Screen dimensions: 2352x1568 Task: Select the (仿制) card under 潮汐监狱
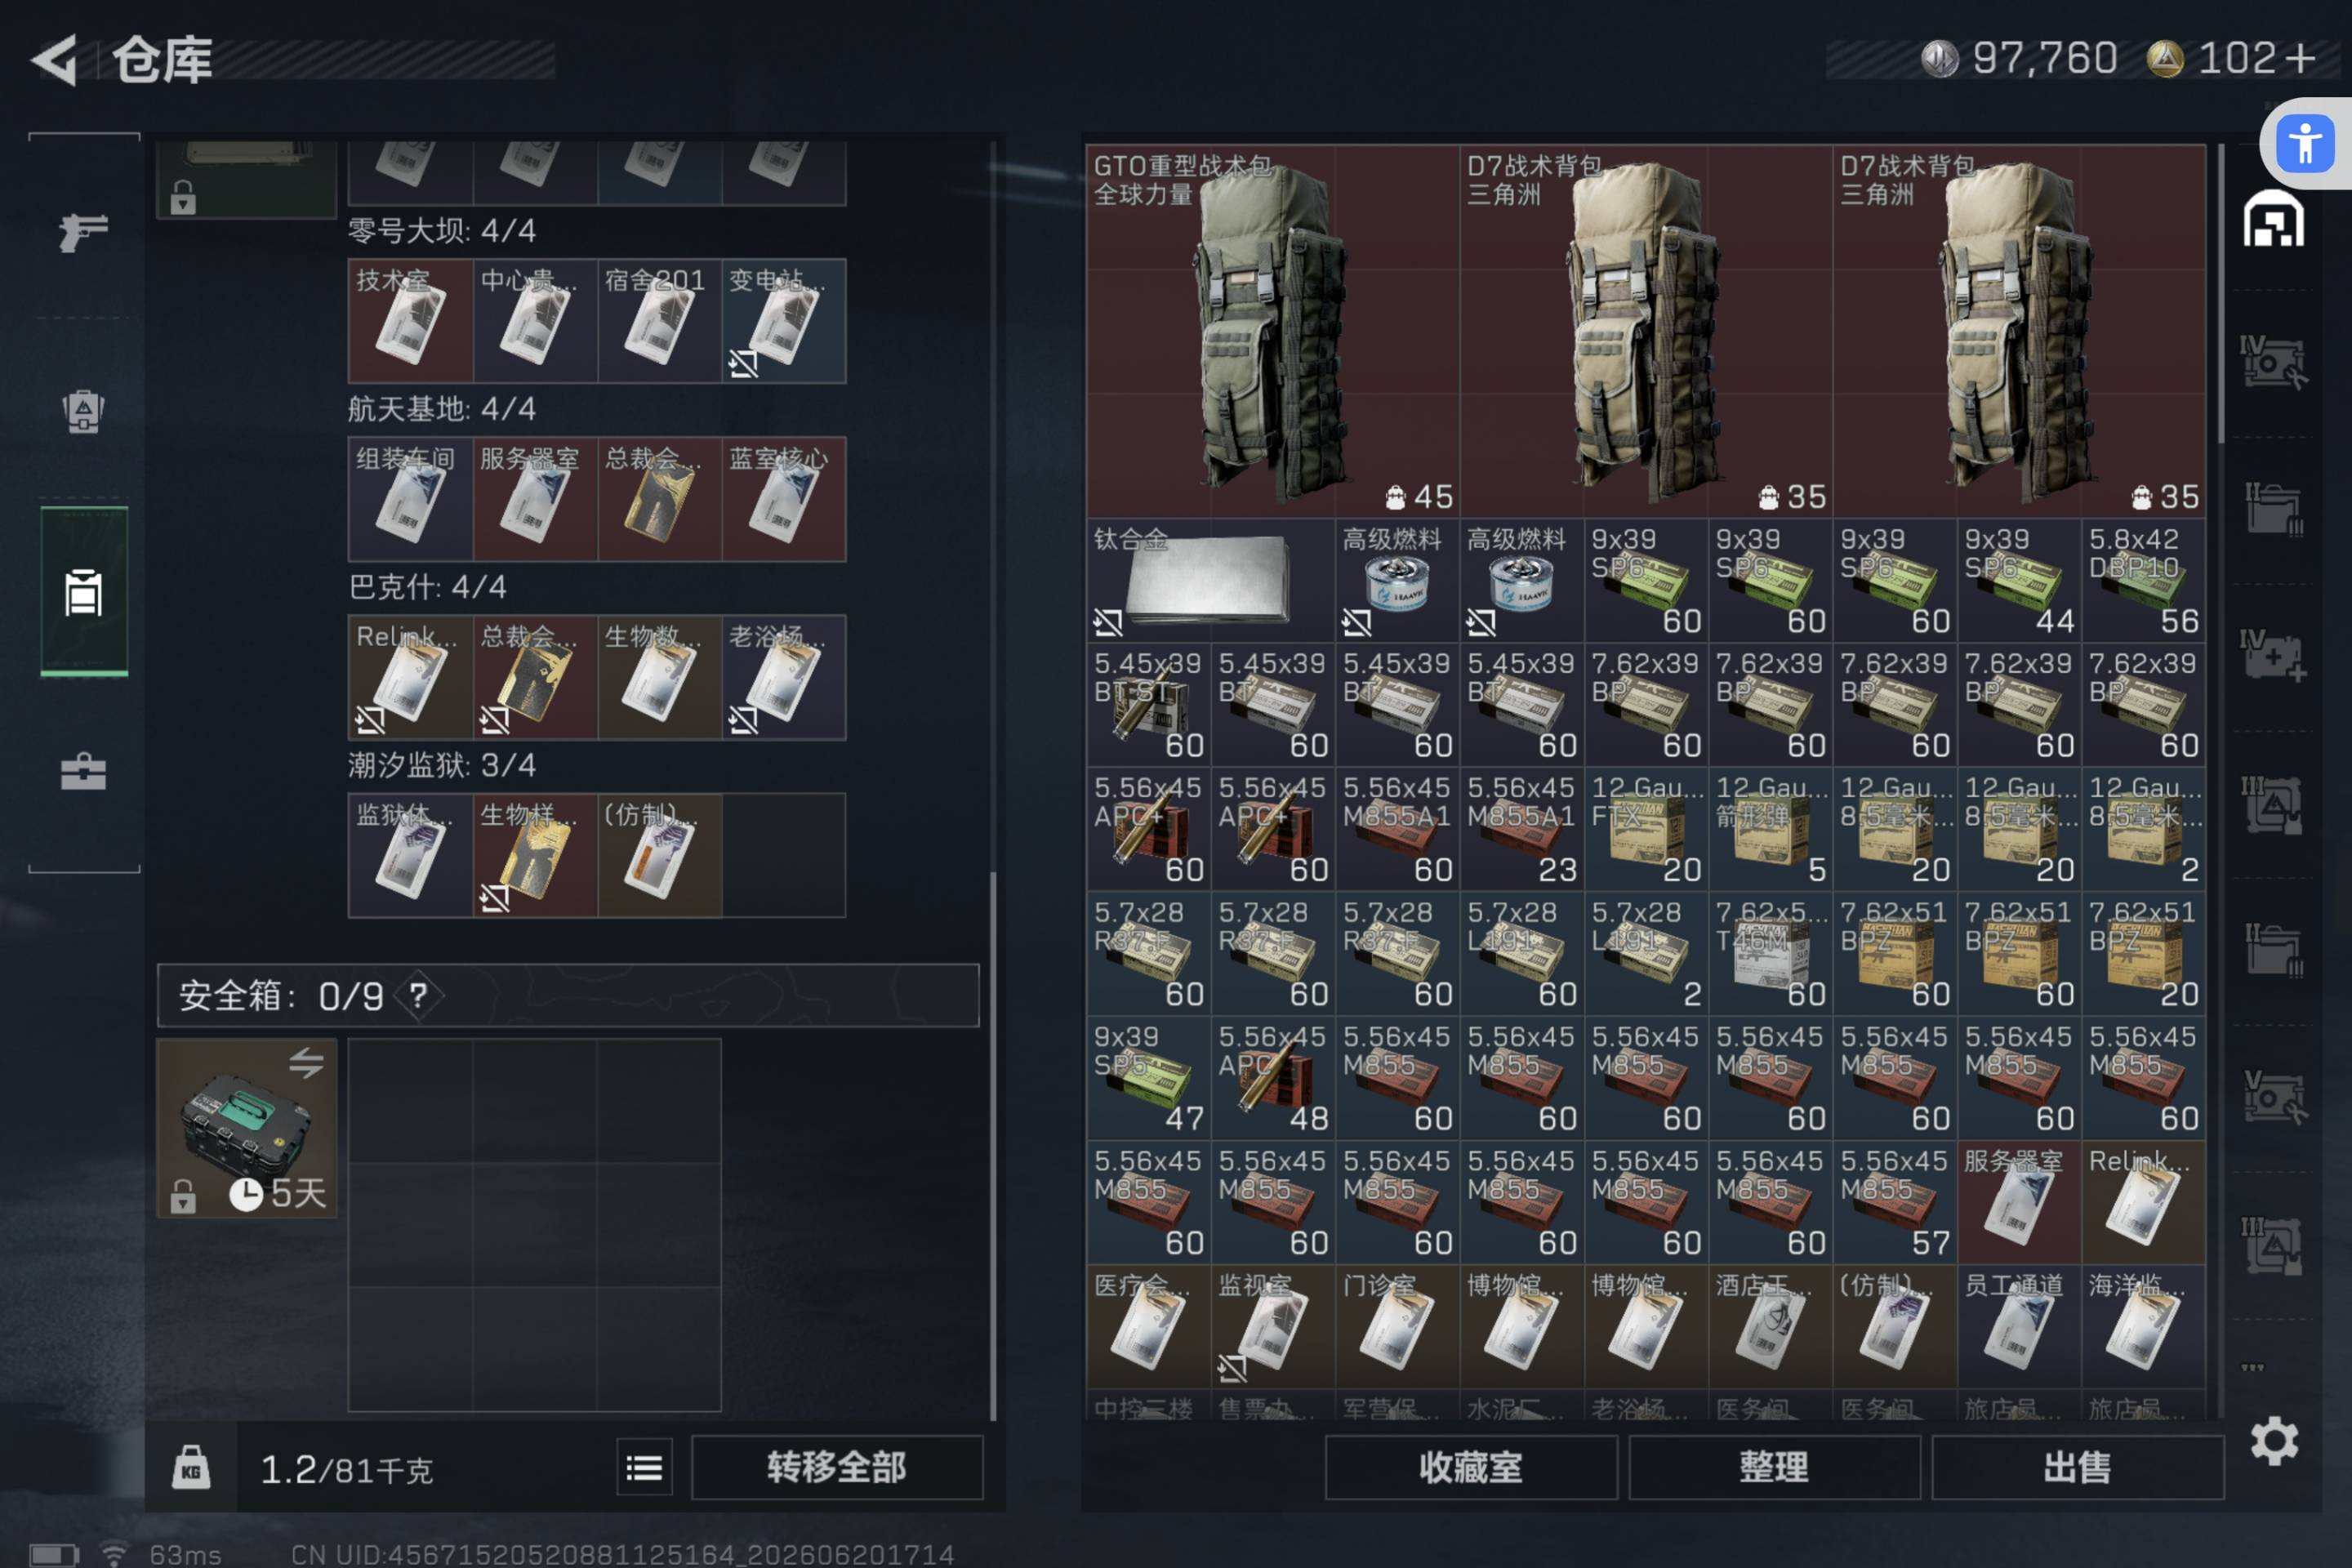tap(659, 855)
